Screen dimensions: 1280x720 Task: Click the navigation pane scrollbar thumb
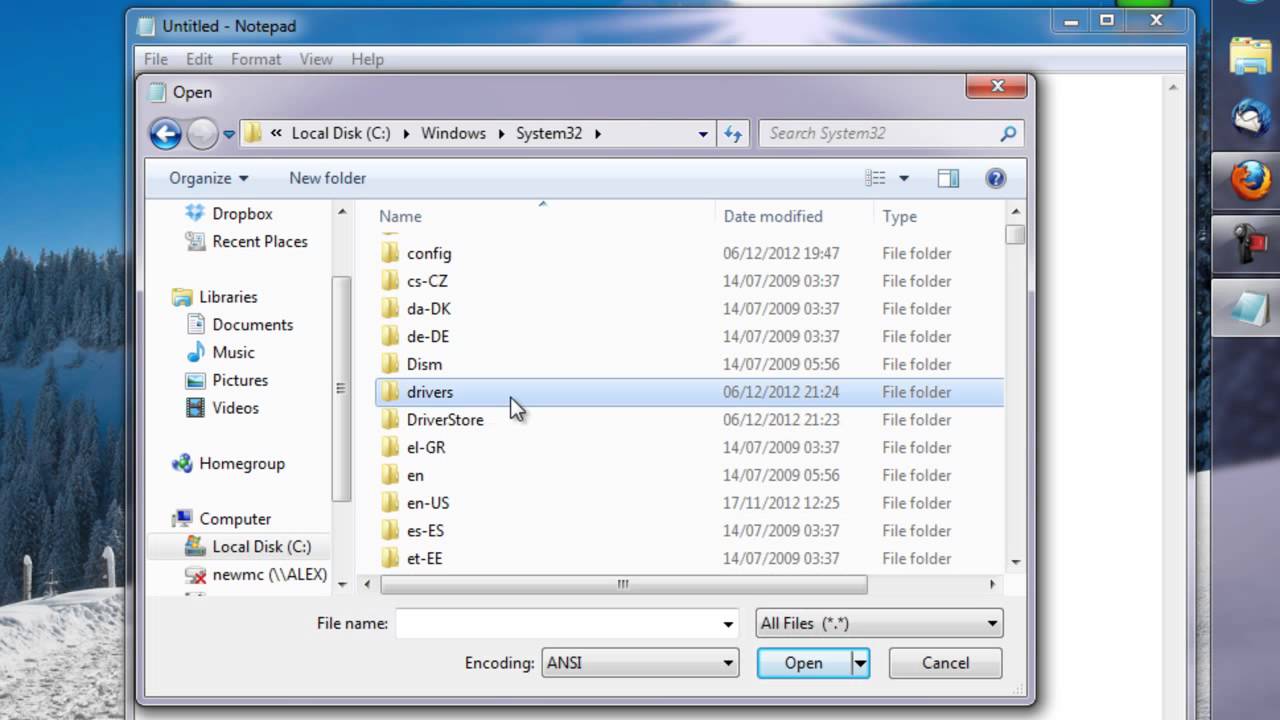(340, 388)
